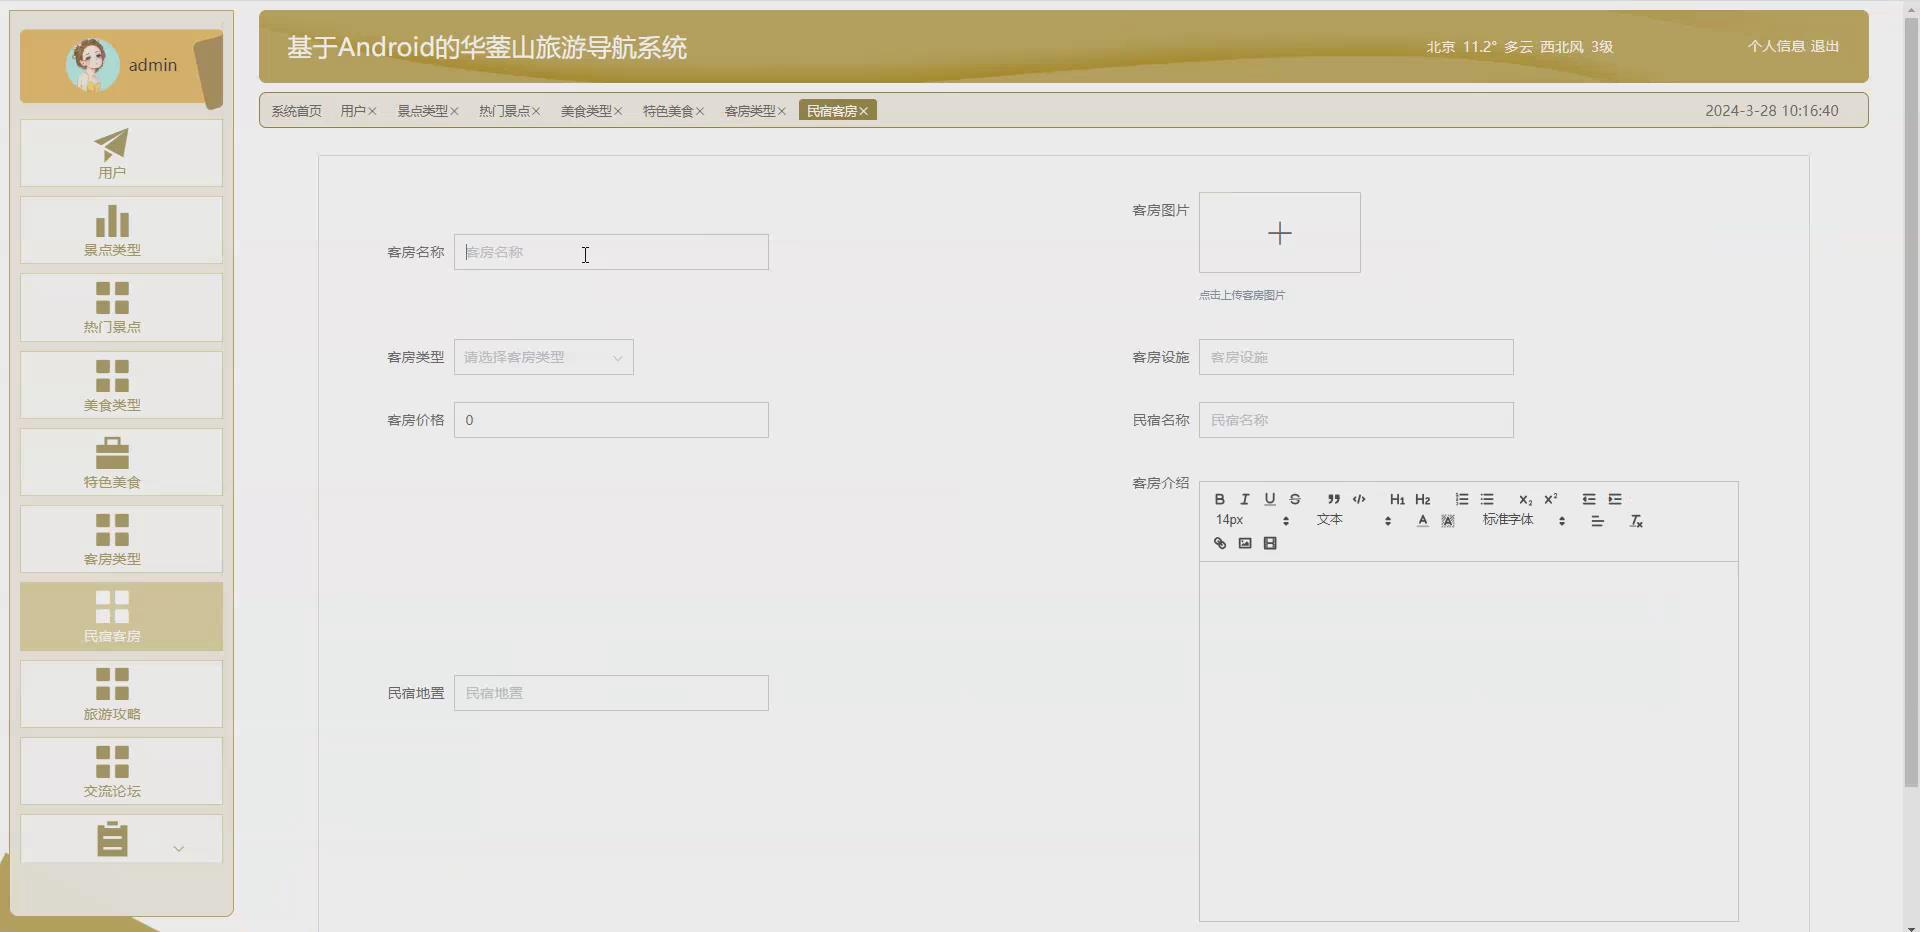Upload a room image via the plus box
Image resolution: width=1920 pixels, height=932 pixels.
(x=1279, y=232)
